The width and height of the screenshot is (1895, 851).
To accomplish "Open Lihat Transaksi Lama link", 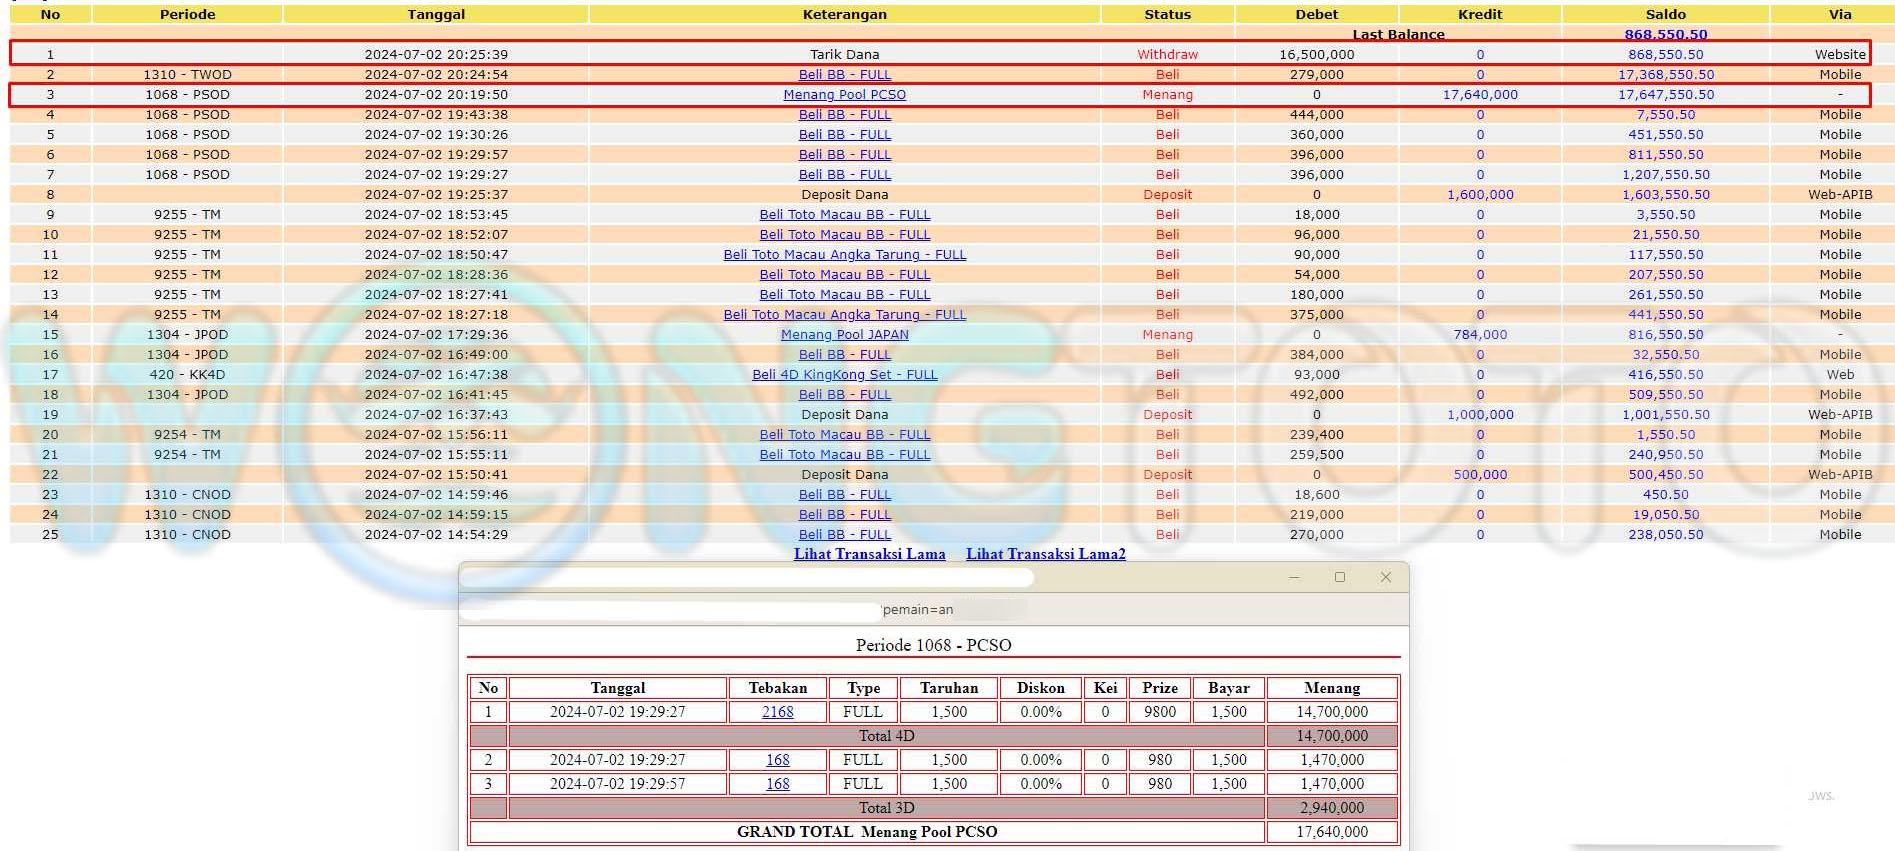I will pos(869,554).
